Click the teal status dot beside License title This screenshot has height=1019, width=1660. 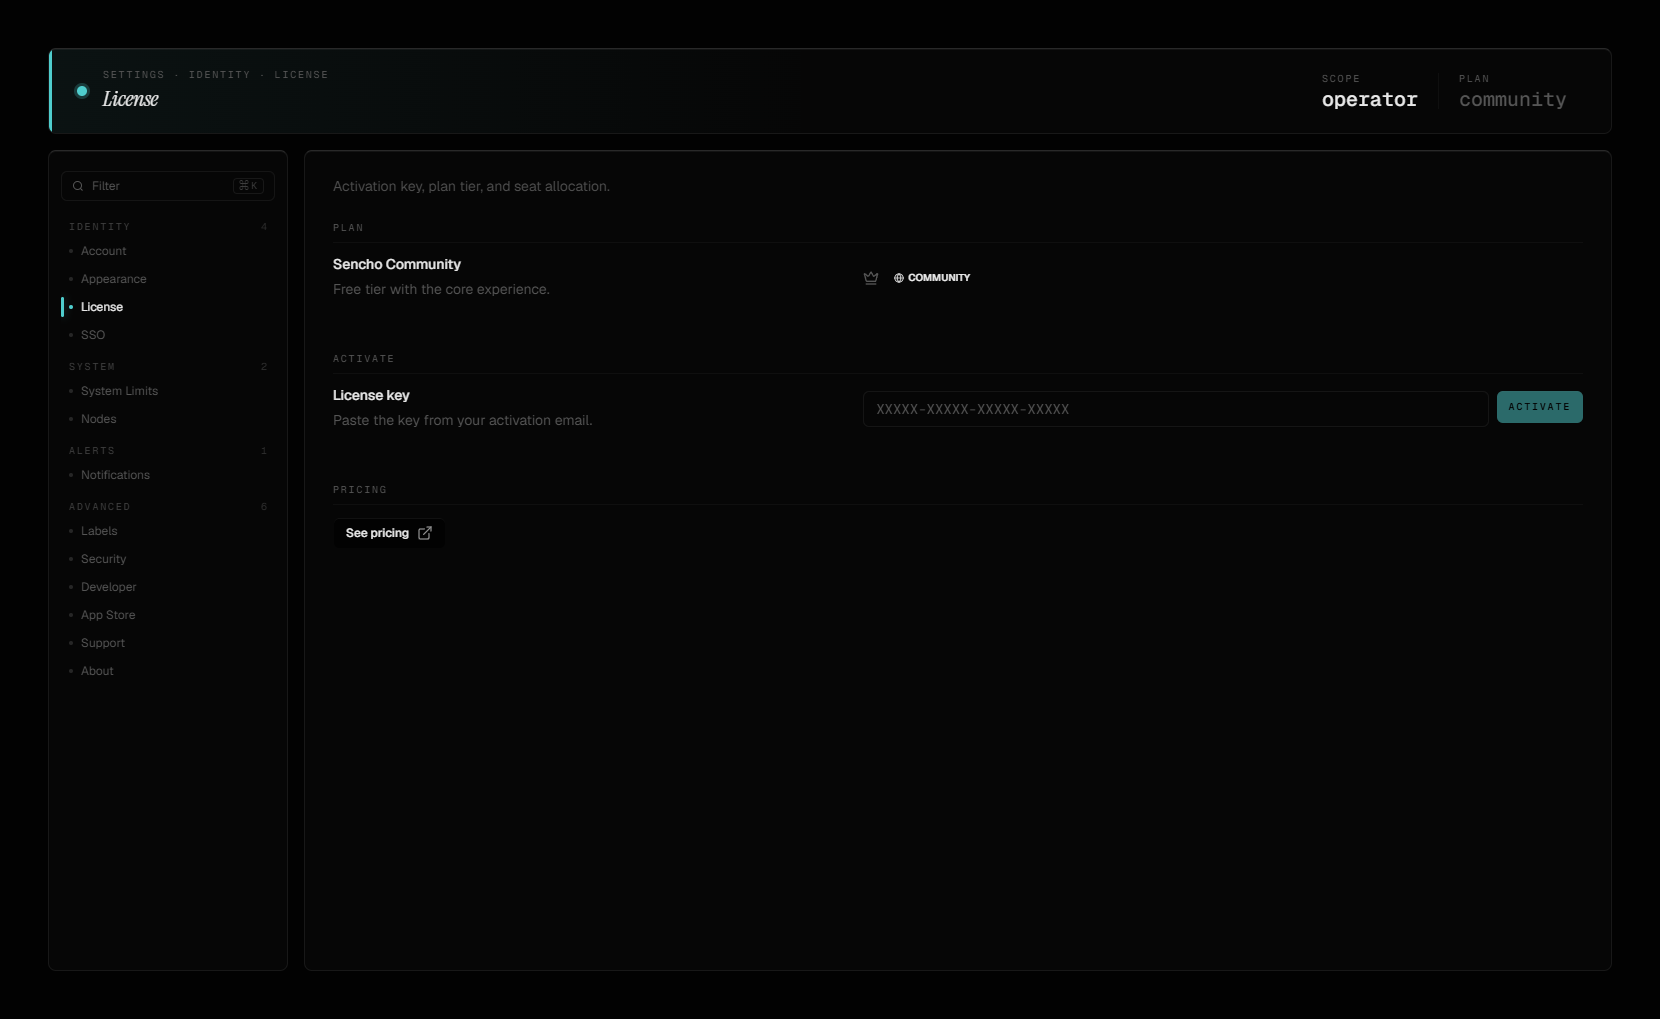(x=82, y=91)
